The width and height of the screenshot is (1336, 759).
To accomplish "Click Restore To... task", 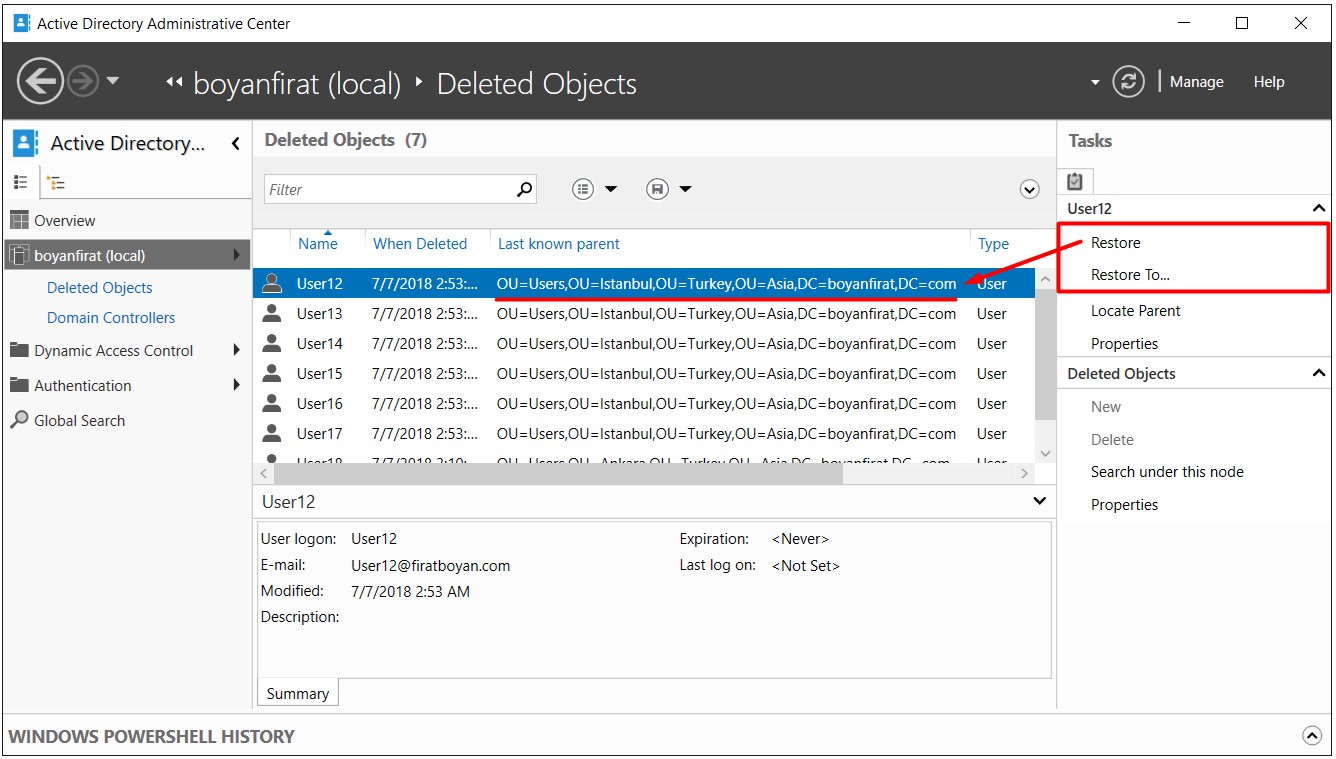I will click(x=1130, y=274).
